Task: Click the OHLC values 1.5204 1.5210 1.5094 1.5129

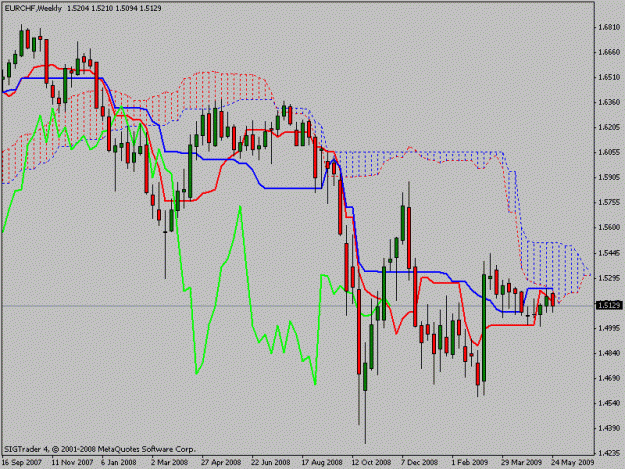Action: (114, 8)
